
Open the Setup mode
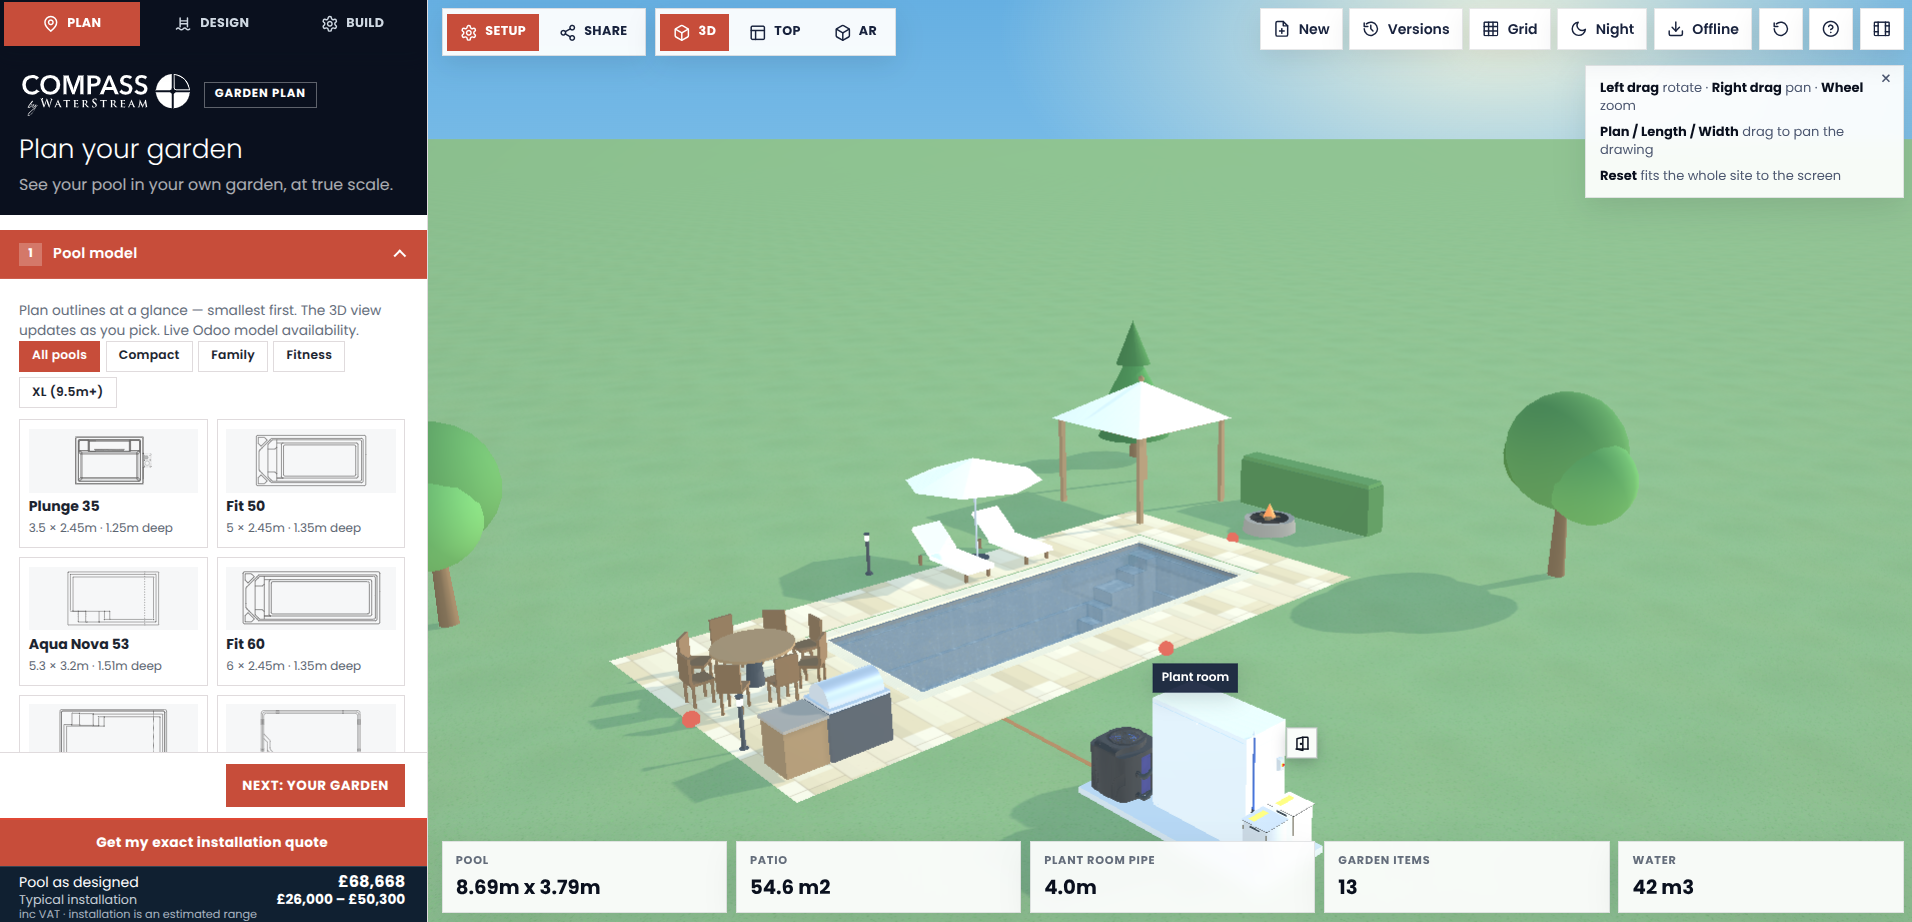pos(493,32)
